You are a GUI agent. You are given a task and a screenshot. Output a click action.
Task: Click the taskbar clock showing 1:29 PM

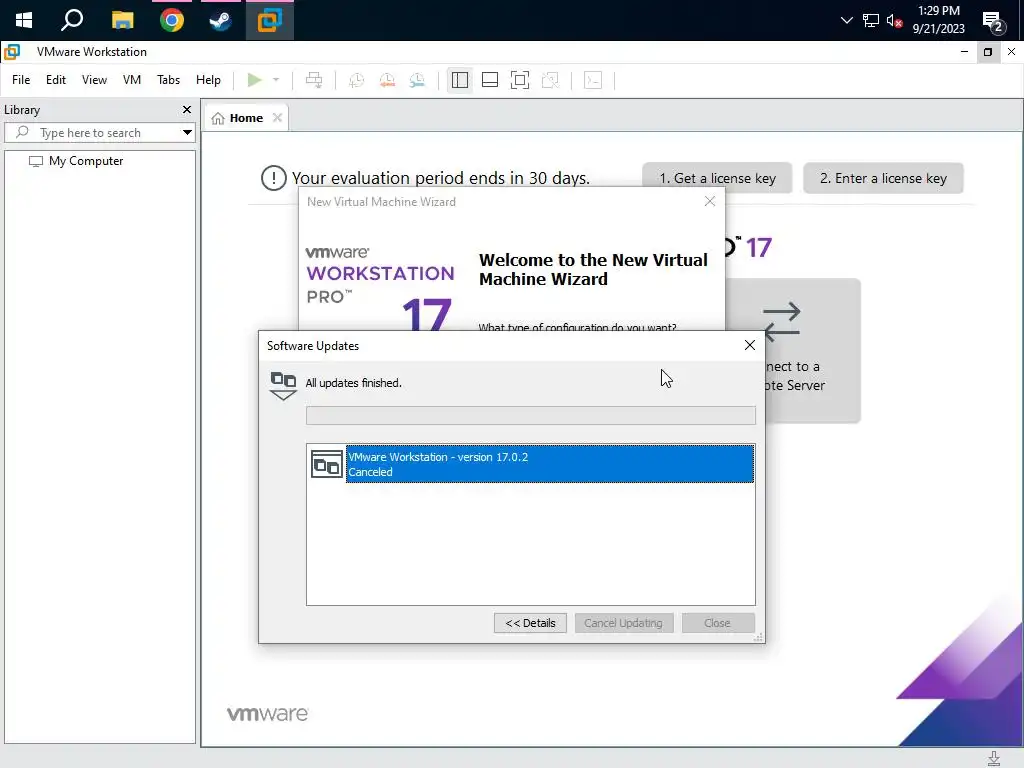click(x=938, y=20)
